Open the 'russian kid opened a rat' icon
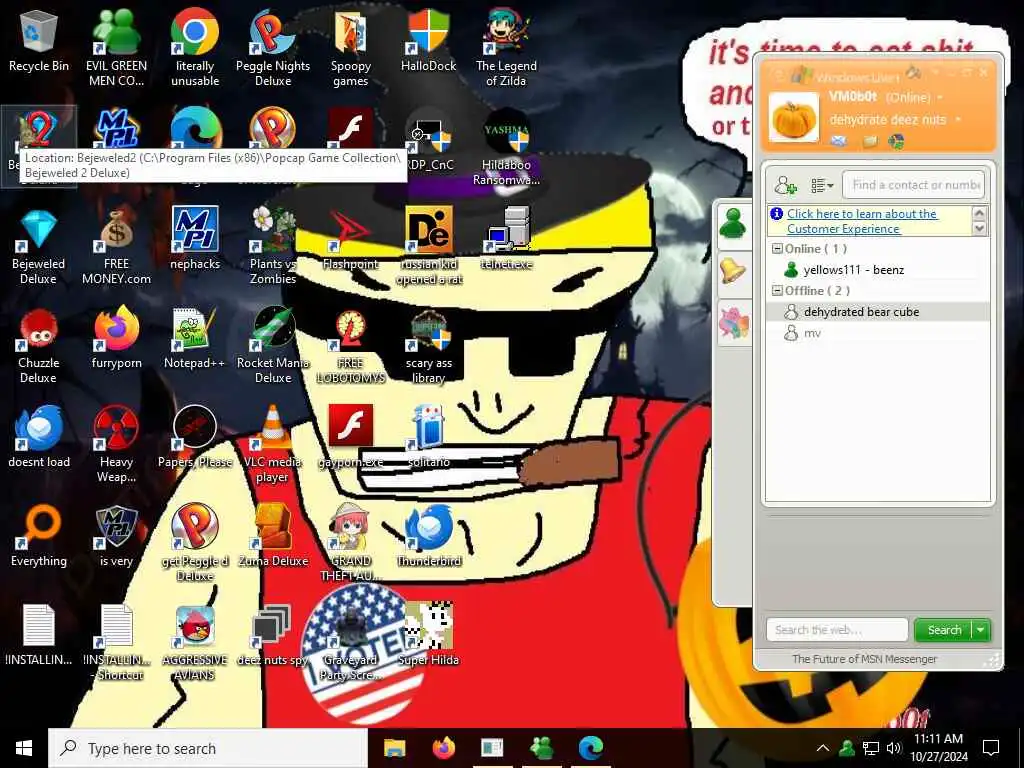Image resolution: width=1024 pixels, height=768 pixels. coord(428,247)
